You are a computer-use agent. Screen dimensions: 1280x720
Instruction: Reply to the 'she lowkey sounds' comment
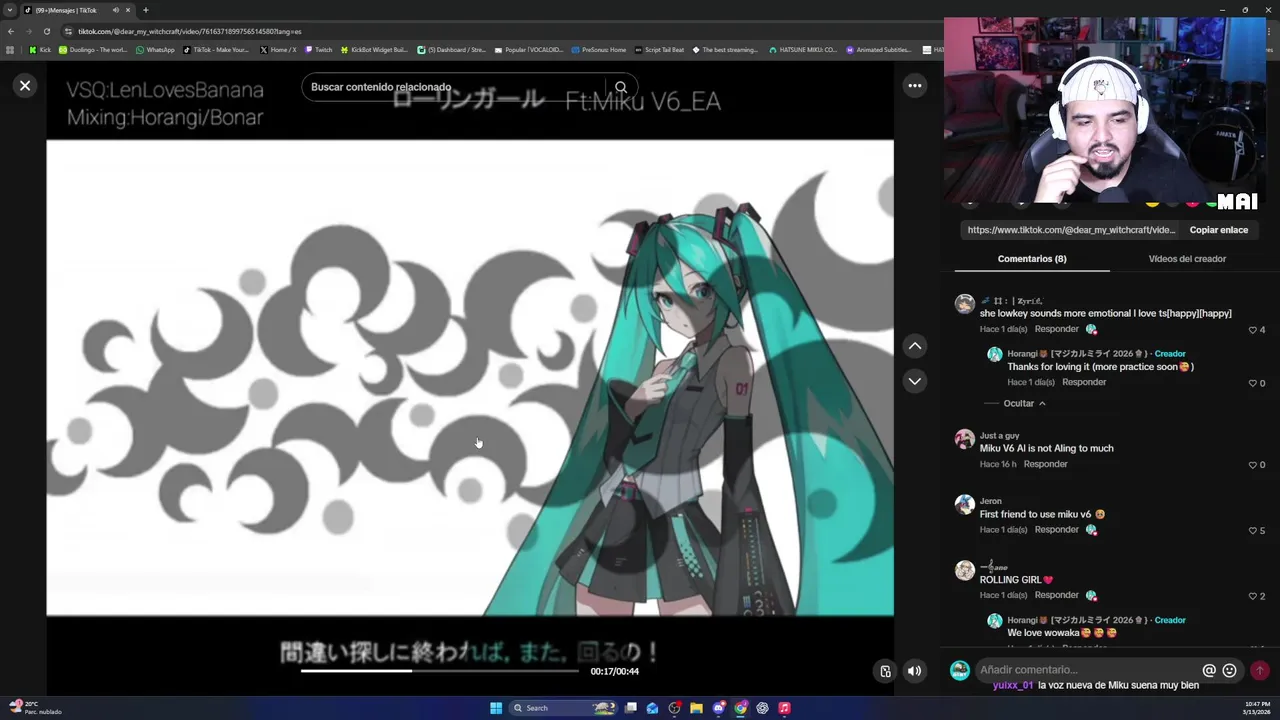pyautogui.click(x=1056, y=329)
